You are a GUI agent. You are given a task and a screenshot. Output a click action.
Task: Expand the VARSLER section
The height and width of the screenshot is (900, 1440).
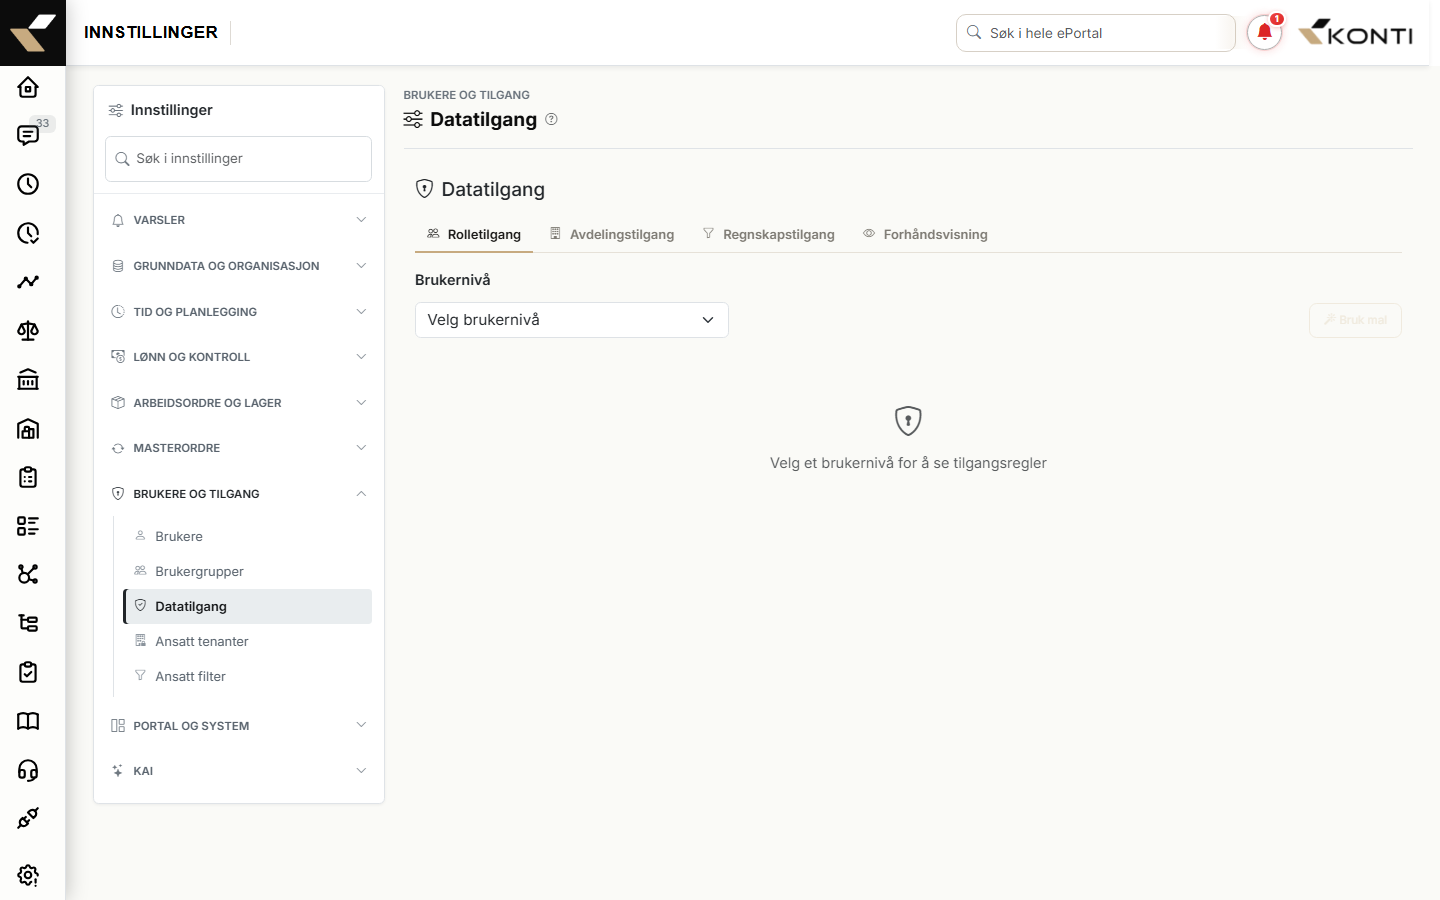click(239, 220)
